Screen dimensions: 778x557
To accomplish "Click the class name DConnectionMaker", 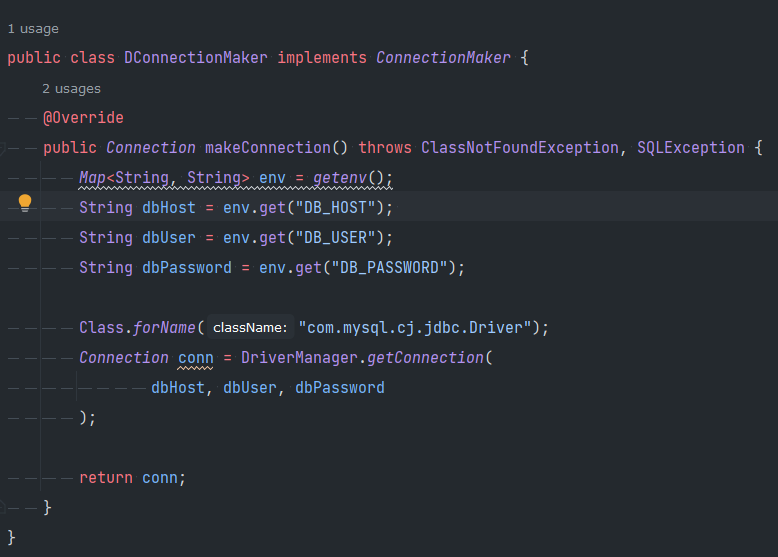I will (195, 58).
